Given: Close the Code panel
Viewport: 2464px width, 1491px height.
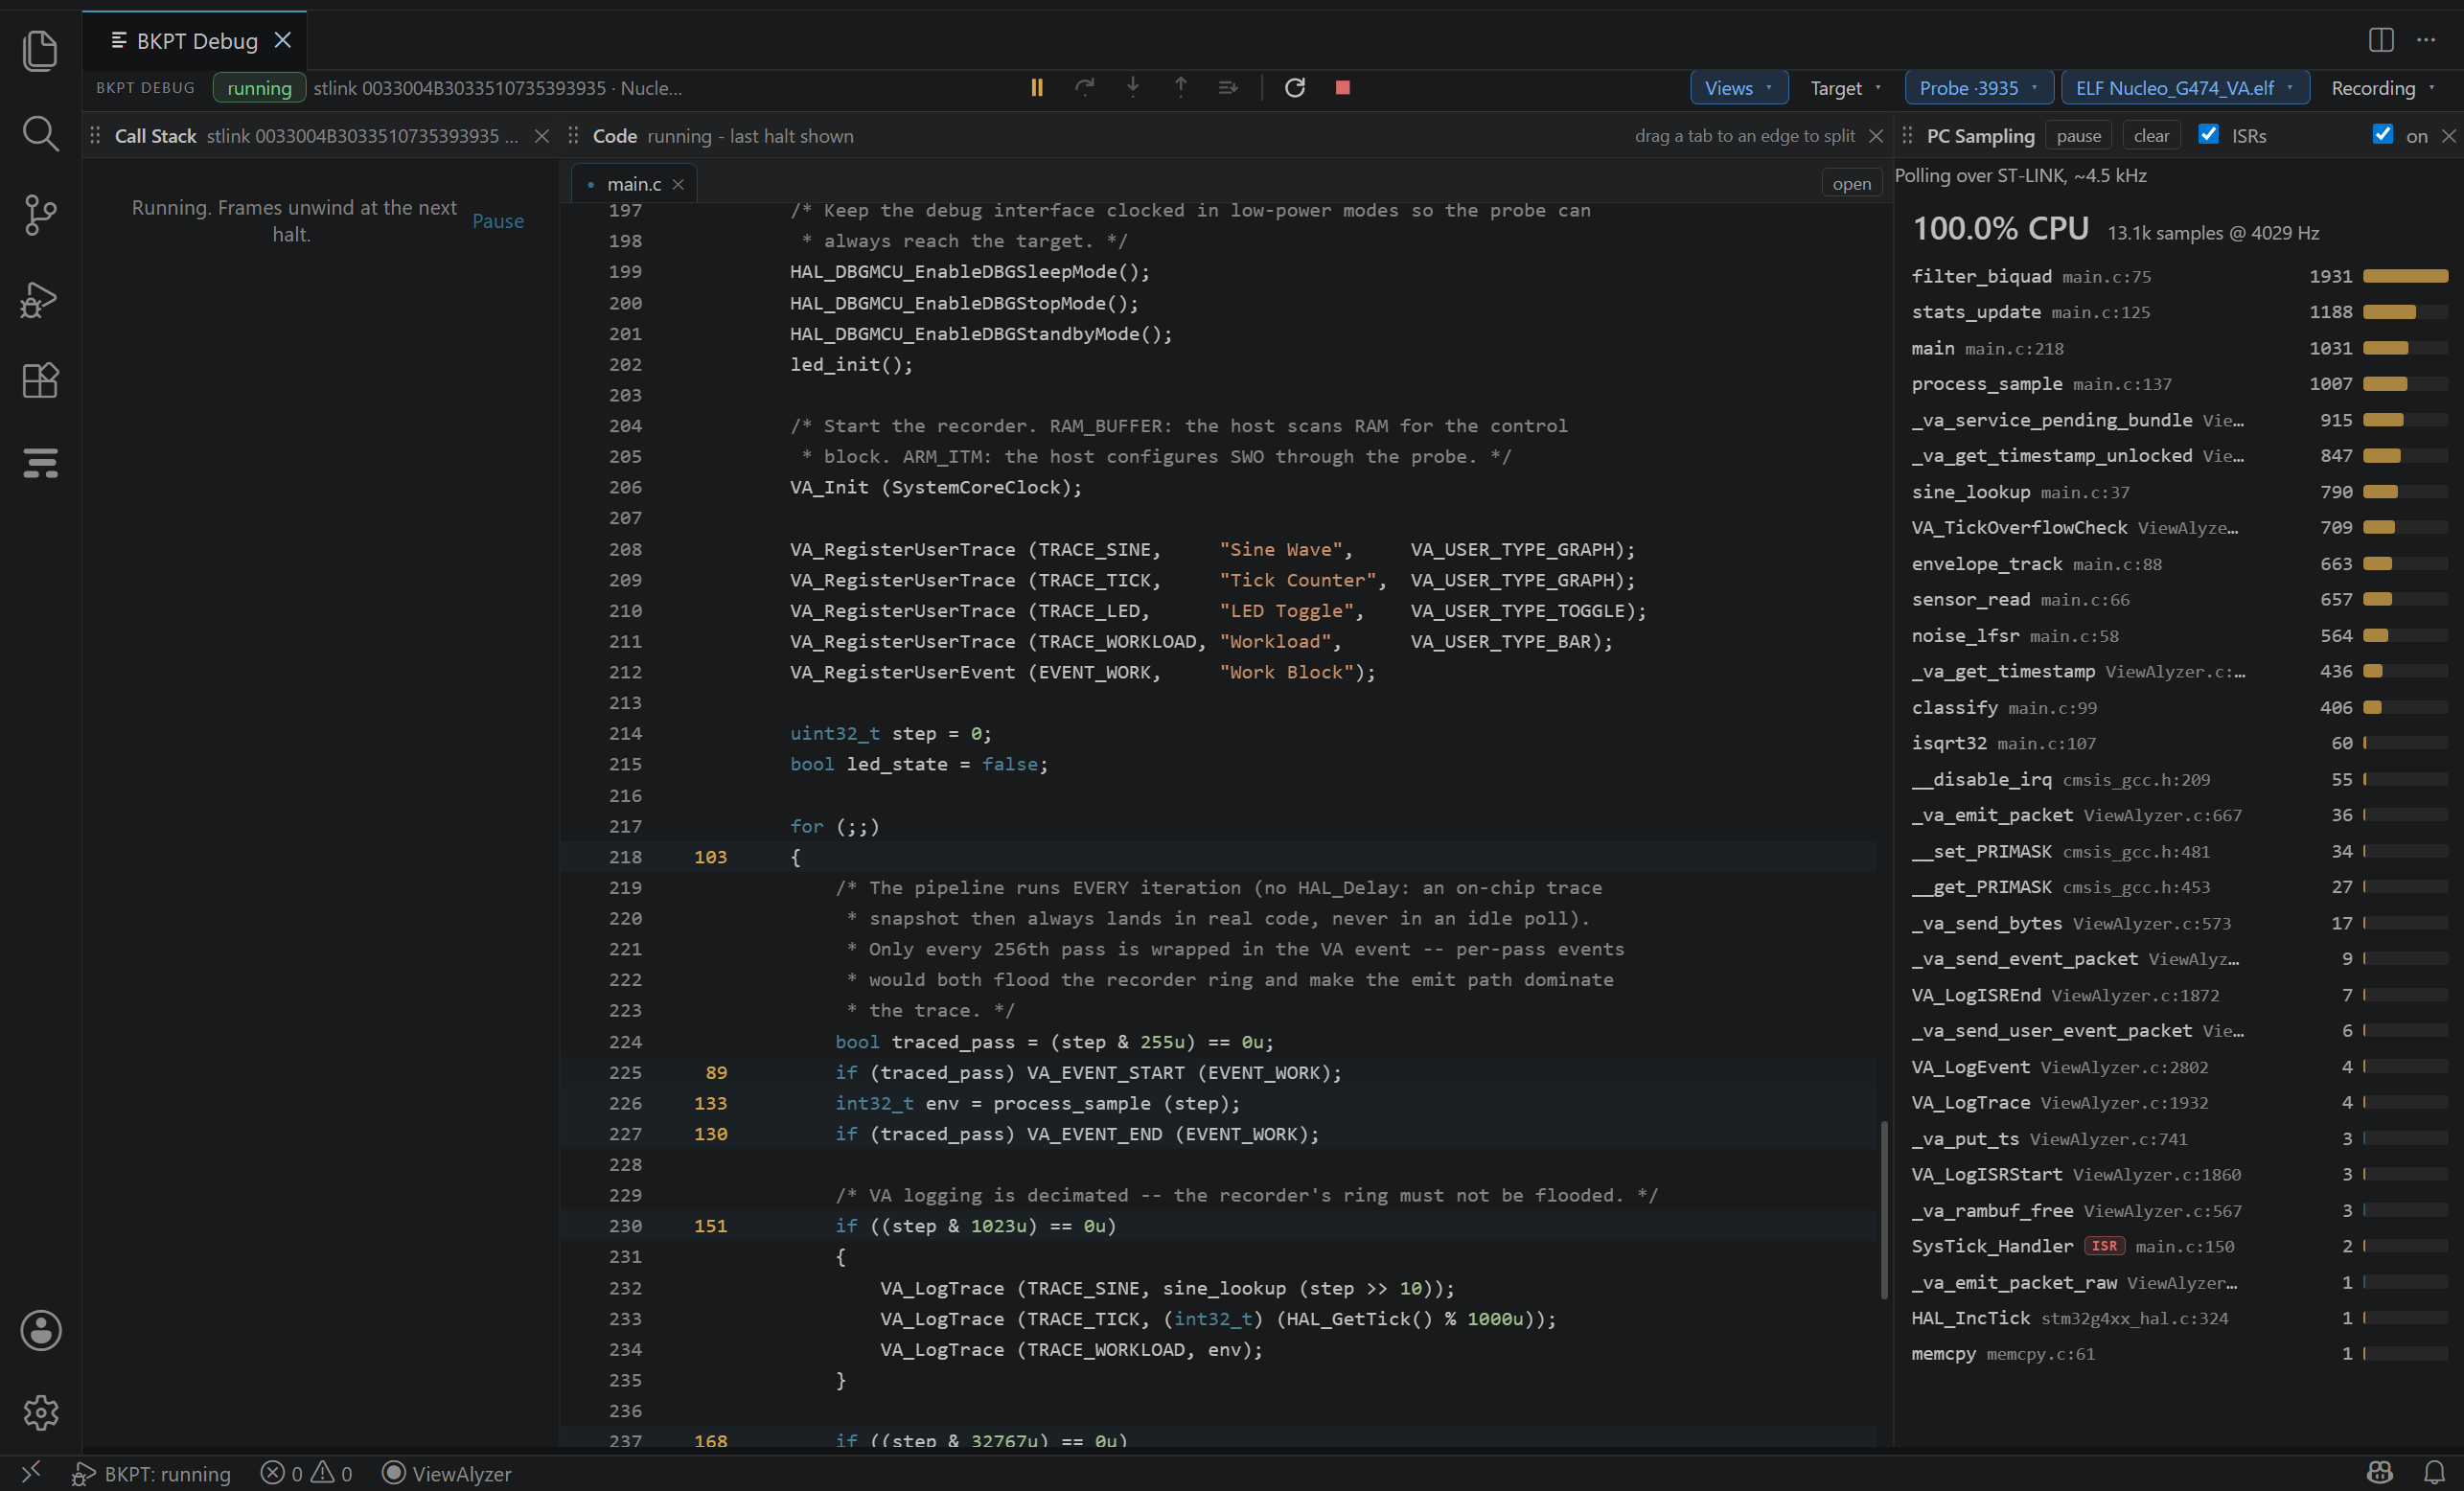Looking at the screenshot, I should pos(1876,136).
